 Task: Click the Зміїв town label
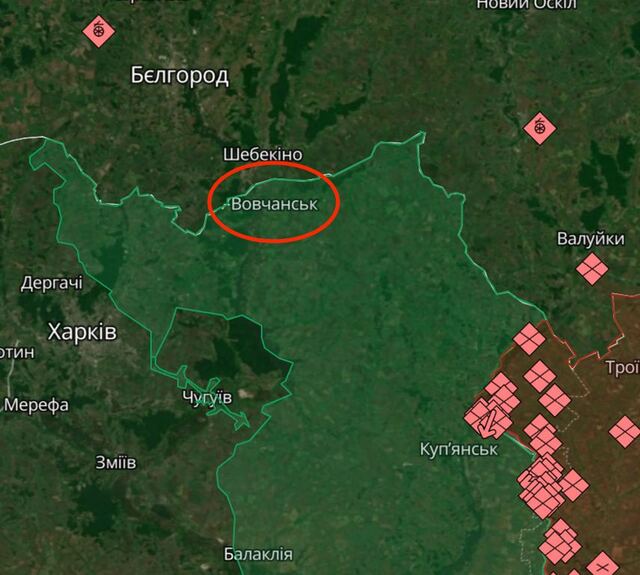(116, 463)
